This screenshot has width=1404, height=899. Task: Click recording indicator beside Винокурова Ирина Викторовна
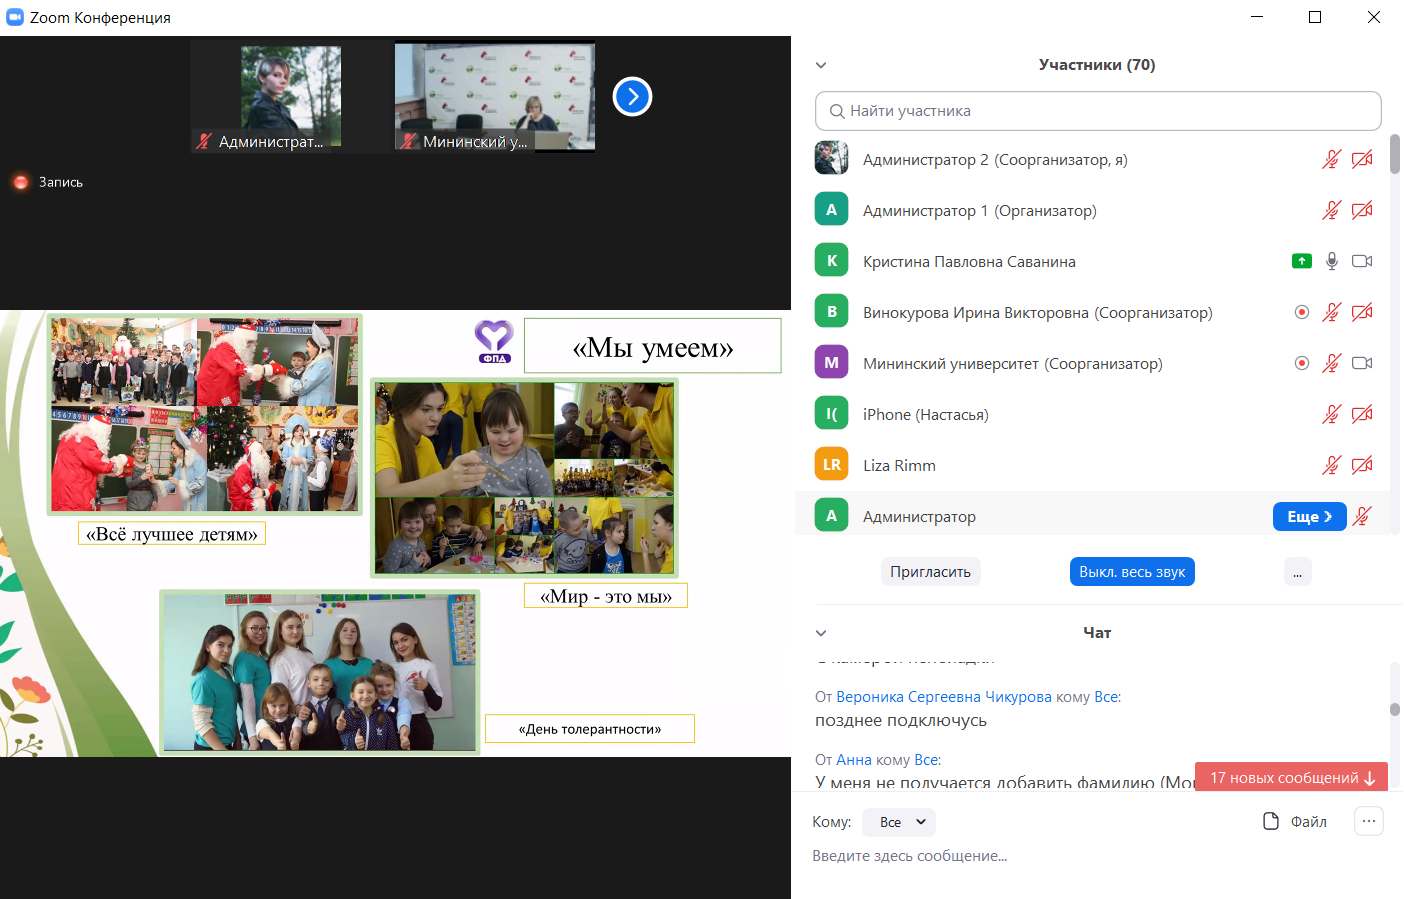point(1301,312)
